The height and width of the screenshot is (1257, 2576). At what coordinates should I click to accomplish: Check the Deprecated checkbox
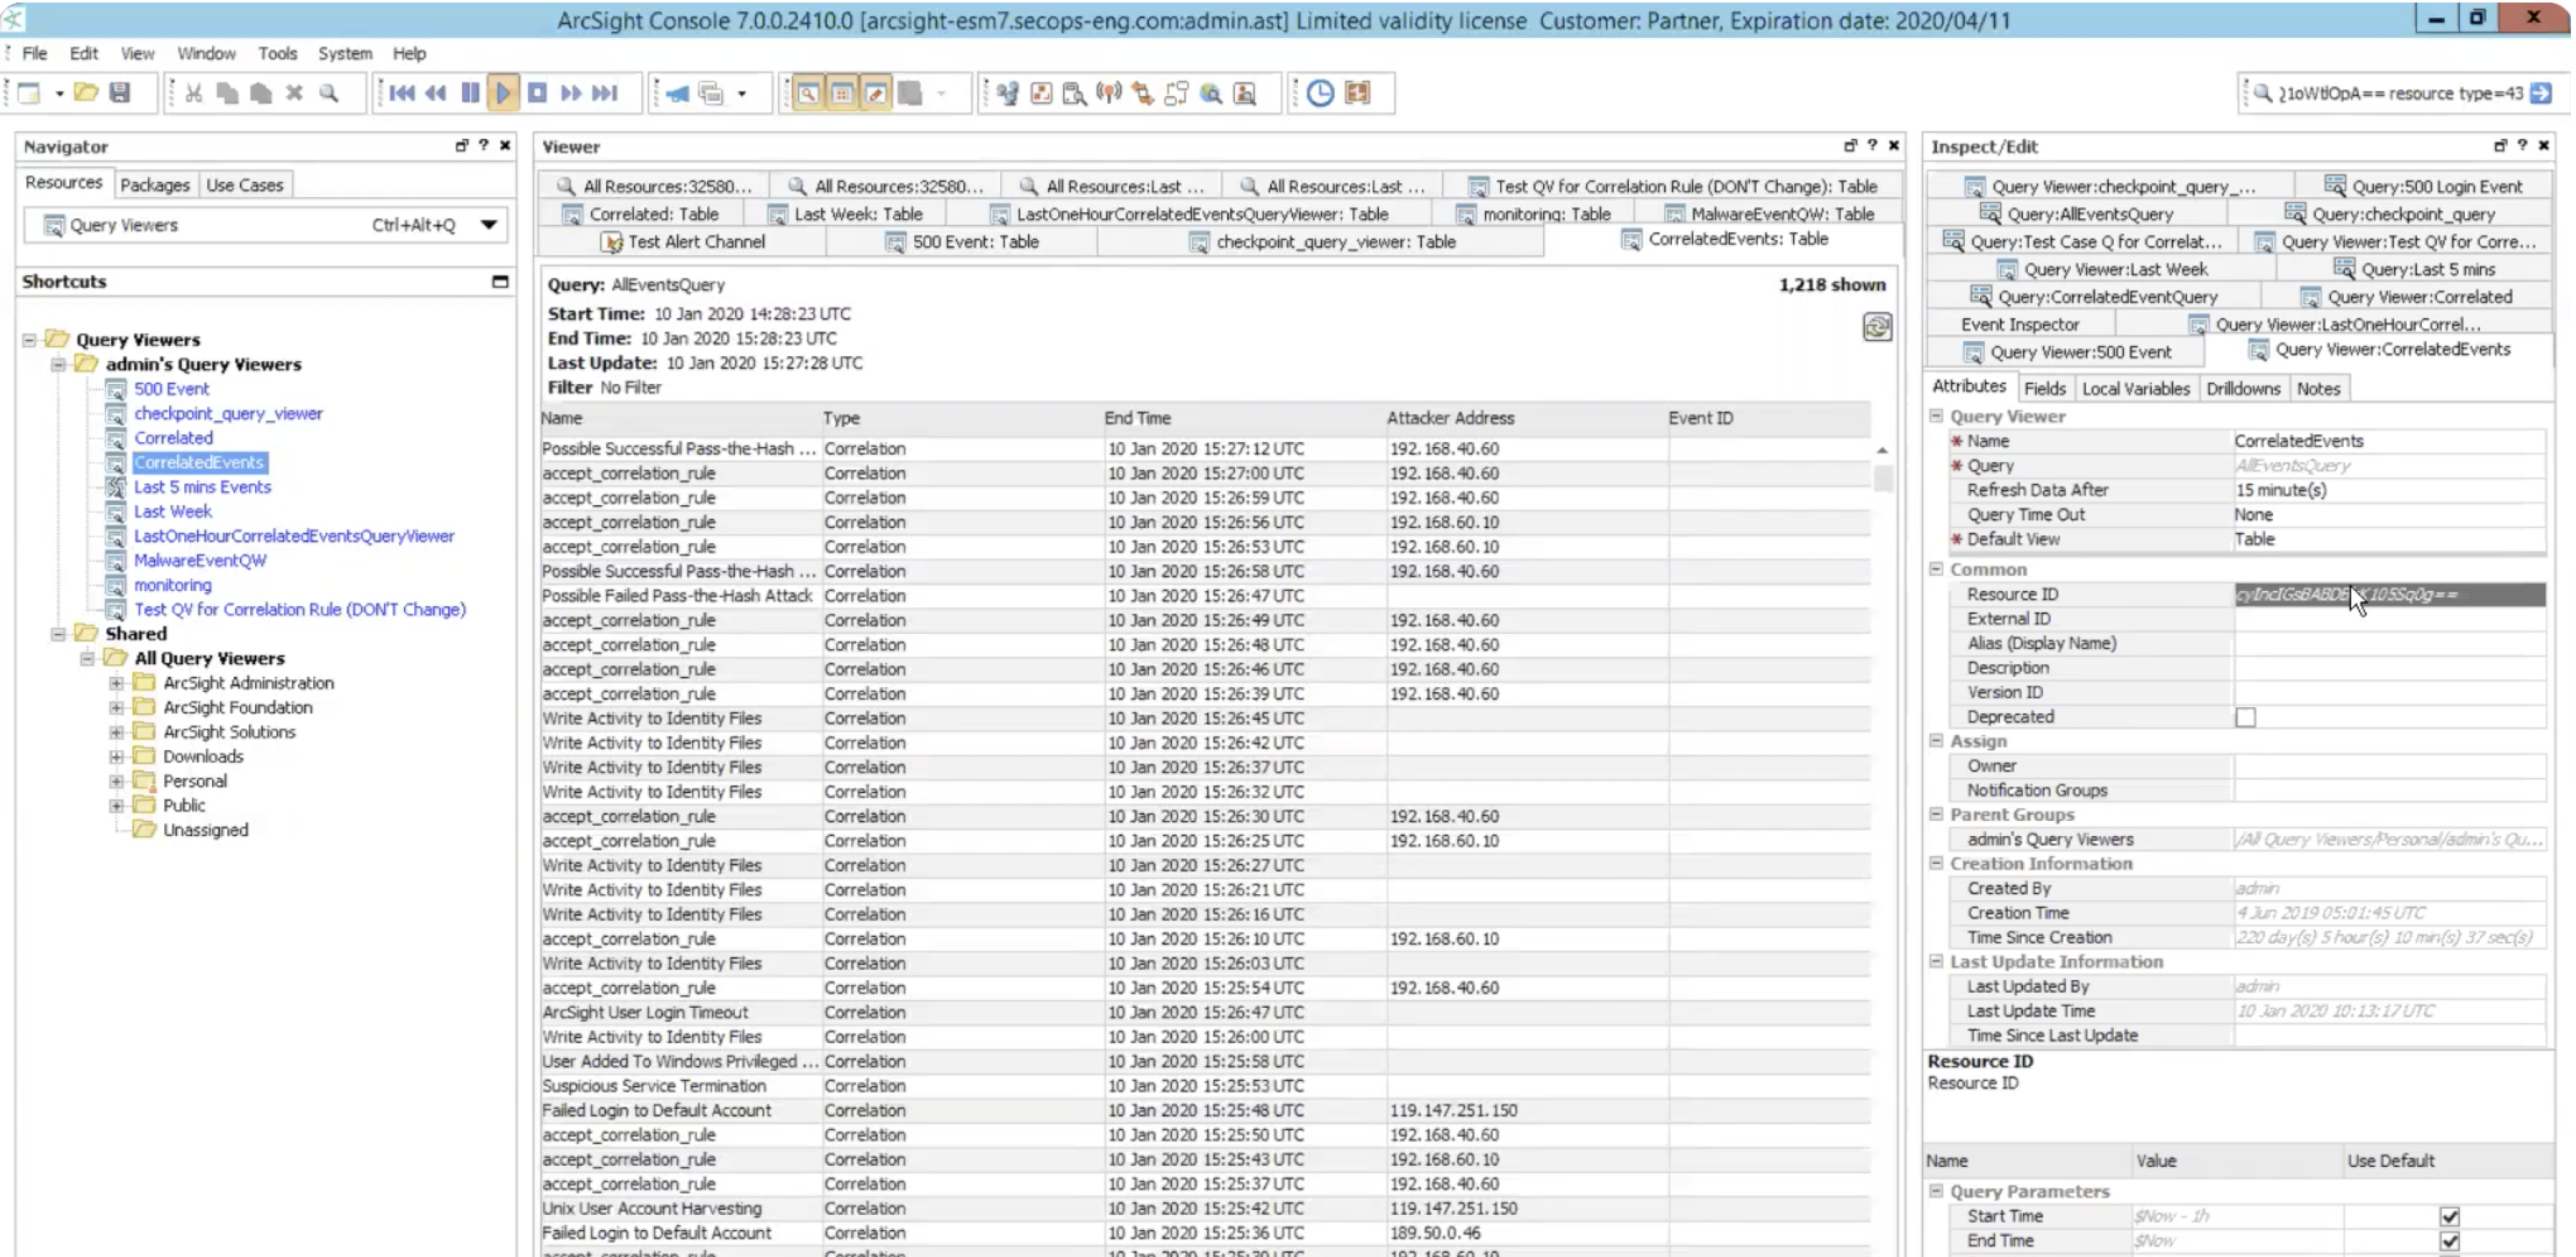click(x=2245, y=717)
